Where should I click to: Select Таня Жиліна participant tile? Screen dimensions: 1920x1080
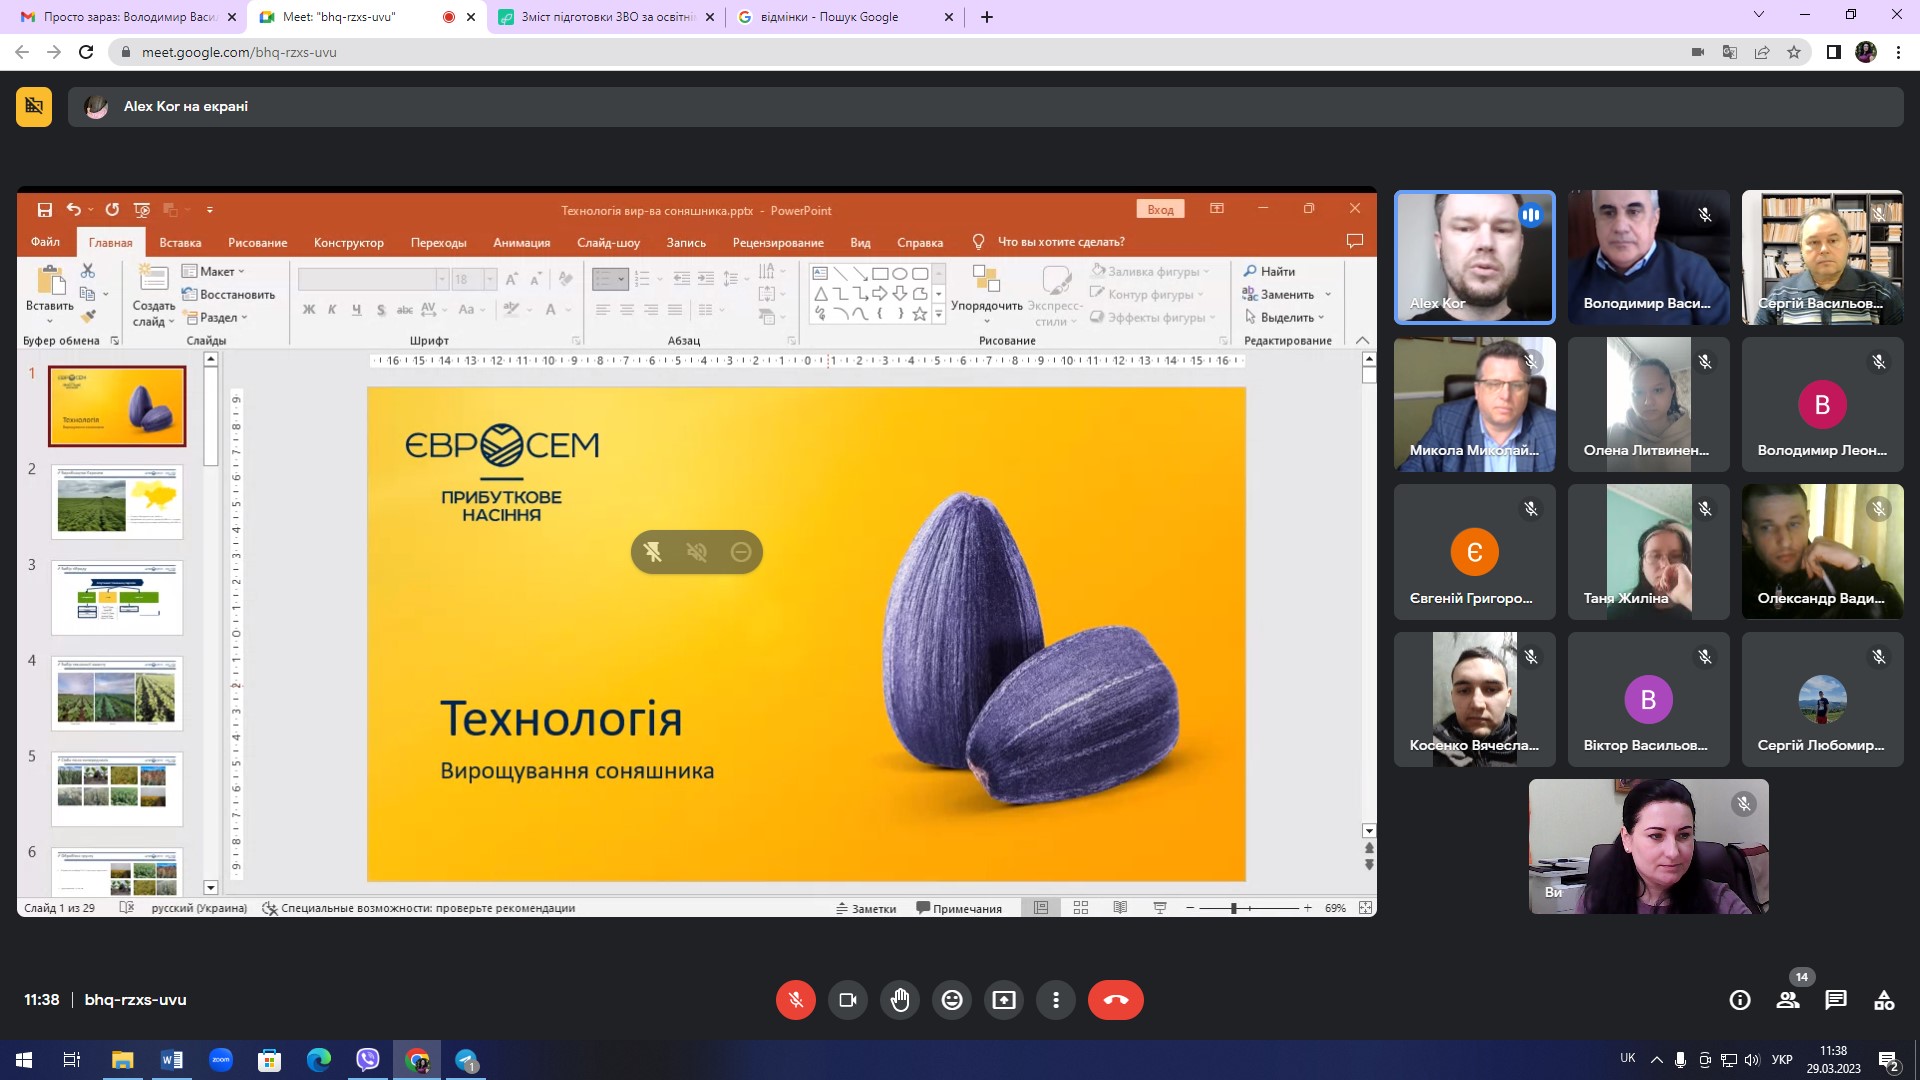[x=1649, y=552]
